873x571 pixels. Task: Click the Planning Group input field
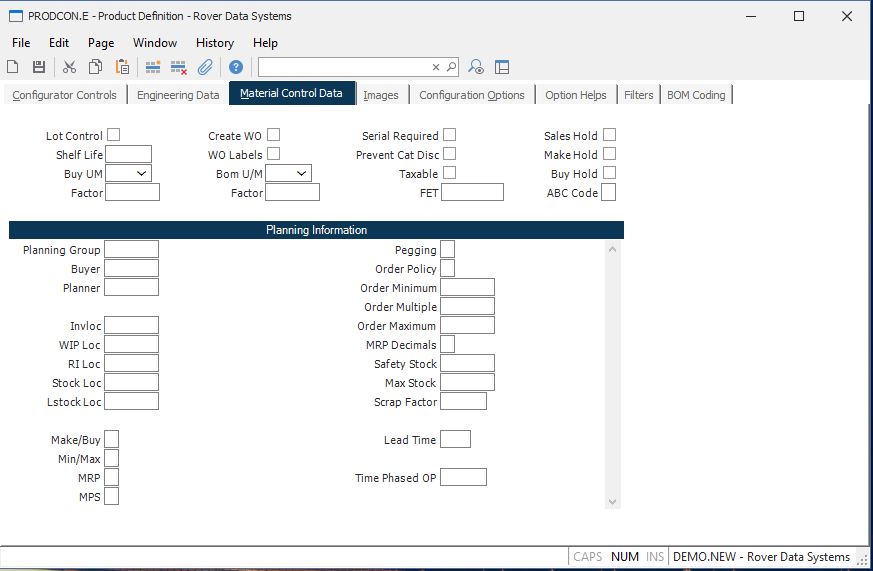click(131, 250)
